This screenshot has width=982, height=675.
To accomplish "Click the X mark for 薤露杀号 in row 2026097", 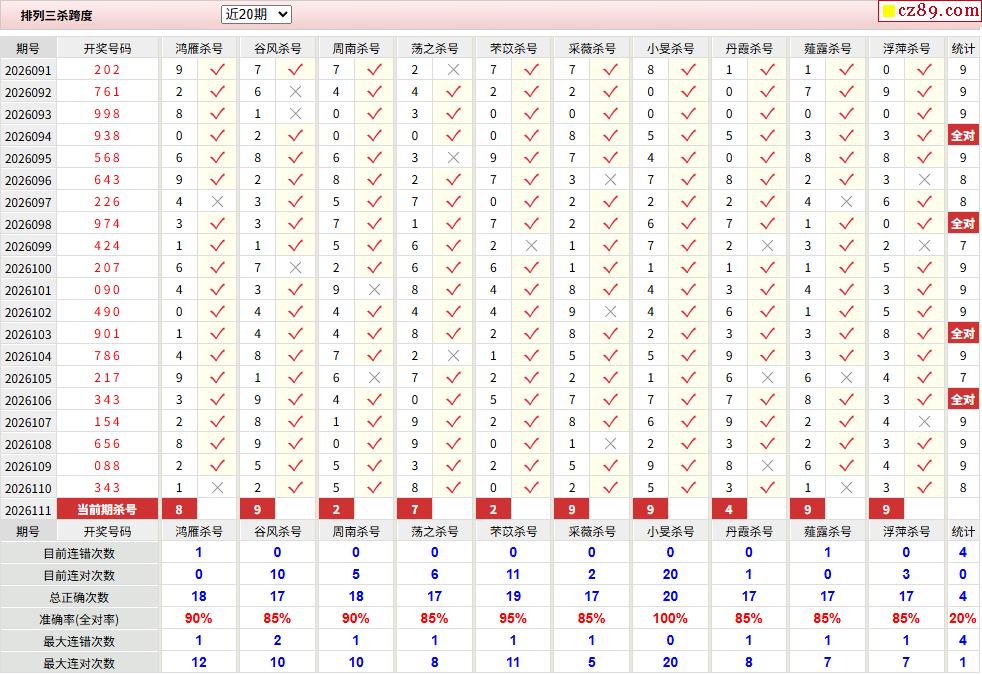I will pyautogui.click(x=846, y=202).
